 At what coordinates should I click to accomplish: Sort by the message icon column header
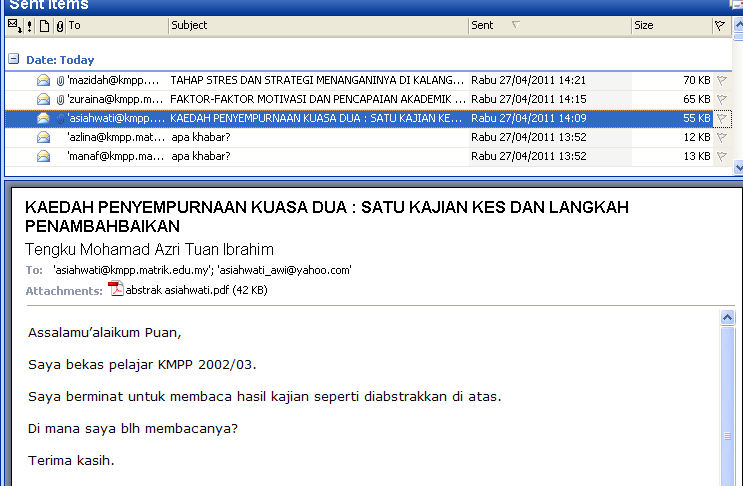45,26
